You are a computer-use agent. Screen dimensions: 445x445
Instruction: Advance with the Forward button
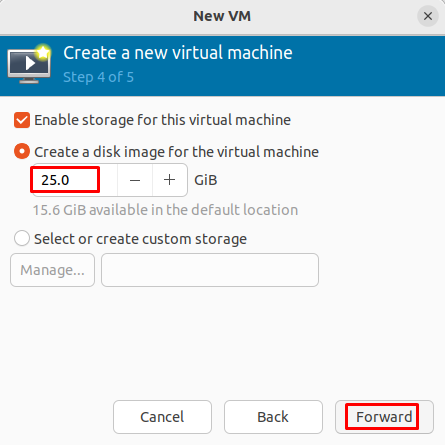(384, 417)
